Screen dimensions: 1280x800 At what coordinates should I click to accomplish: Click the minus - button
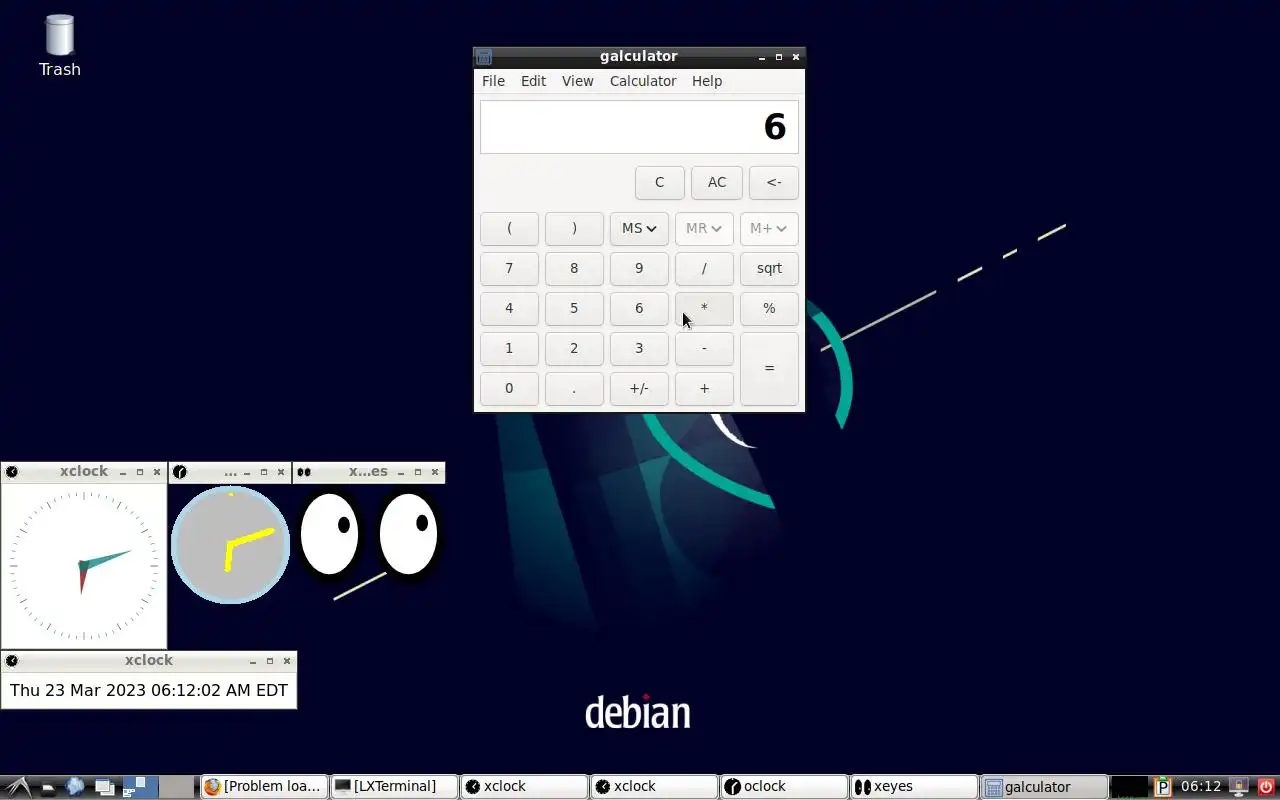(x=704, y=348)
